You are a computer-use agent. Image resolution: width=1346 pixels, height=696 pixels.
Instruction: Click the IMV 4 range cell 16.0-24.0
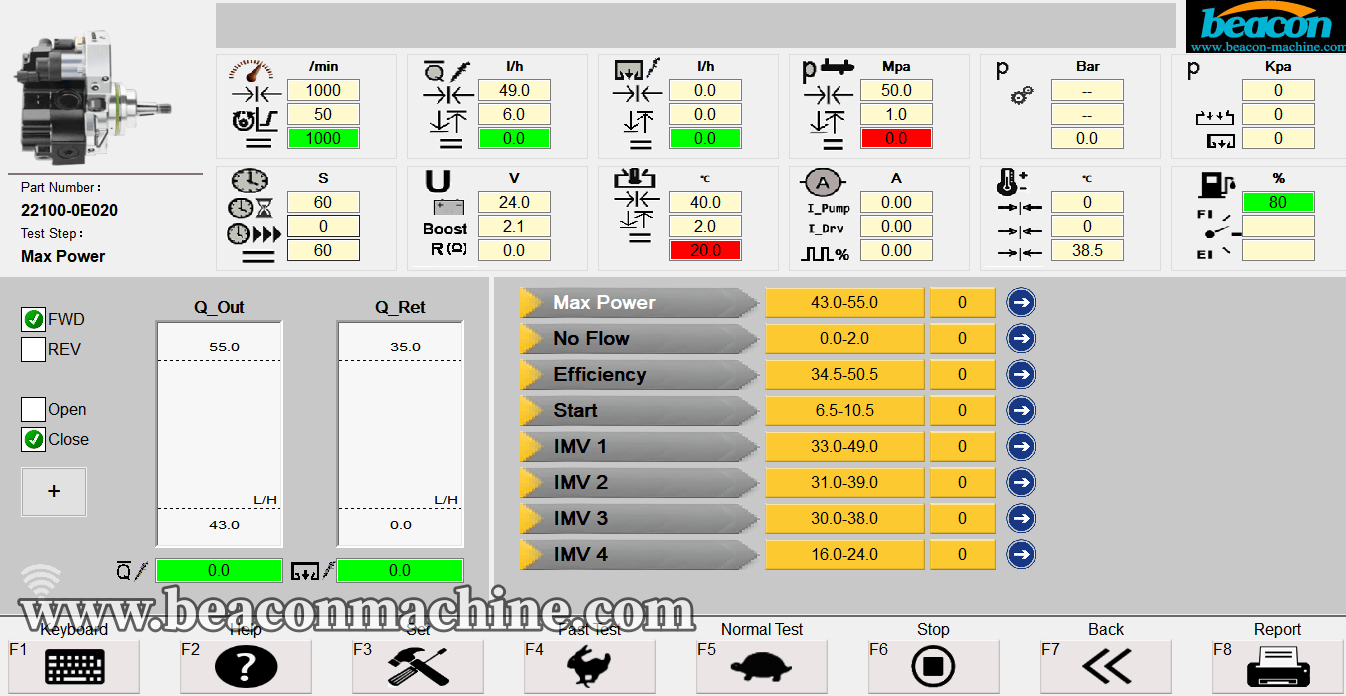(x=845, y=555)
